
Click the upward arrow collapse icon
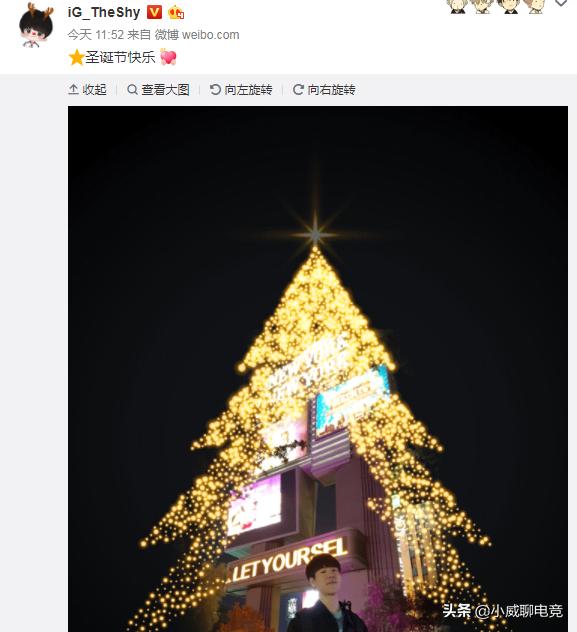(73, 89)
